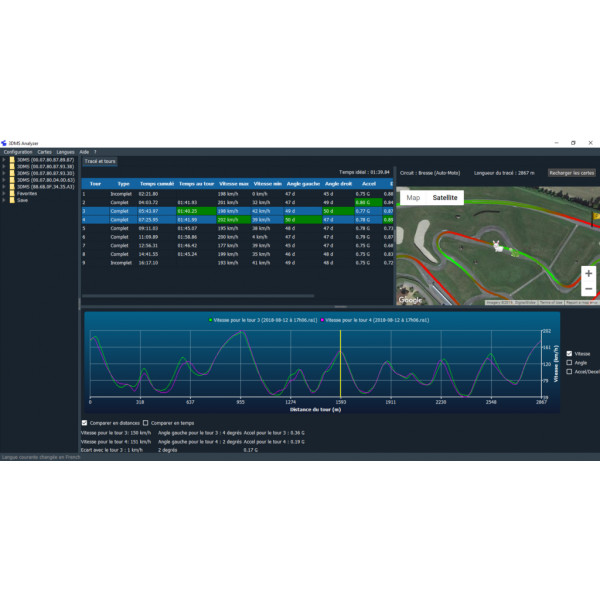Click the rabbit marker on the track
This screenshot has width=600, height=600.
point(497,246)
